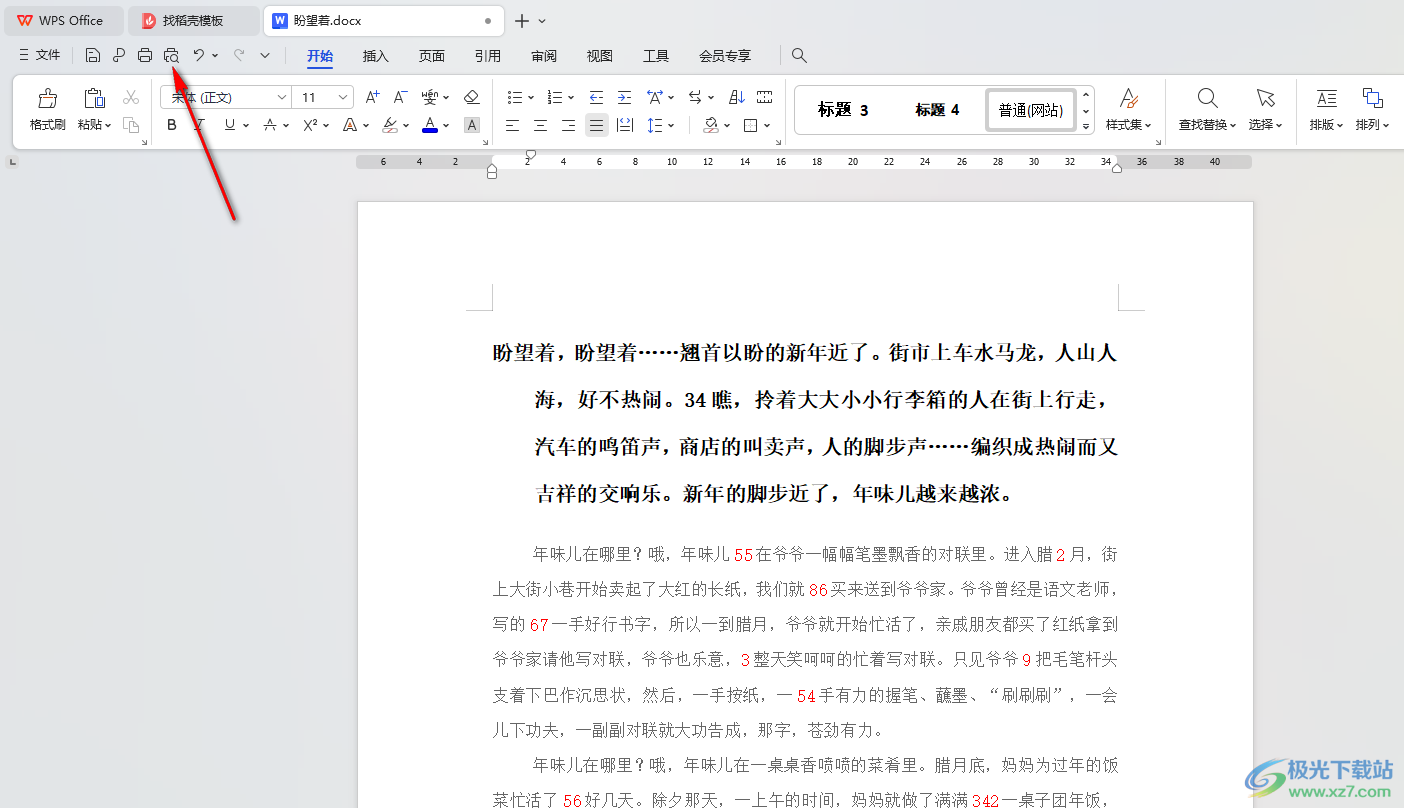The height and width of the screenshot is (808, 1404).
Task: Open the font name dropdown
Action: click(x=282, y=97)
